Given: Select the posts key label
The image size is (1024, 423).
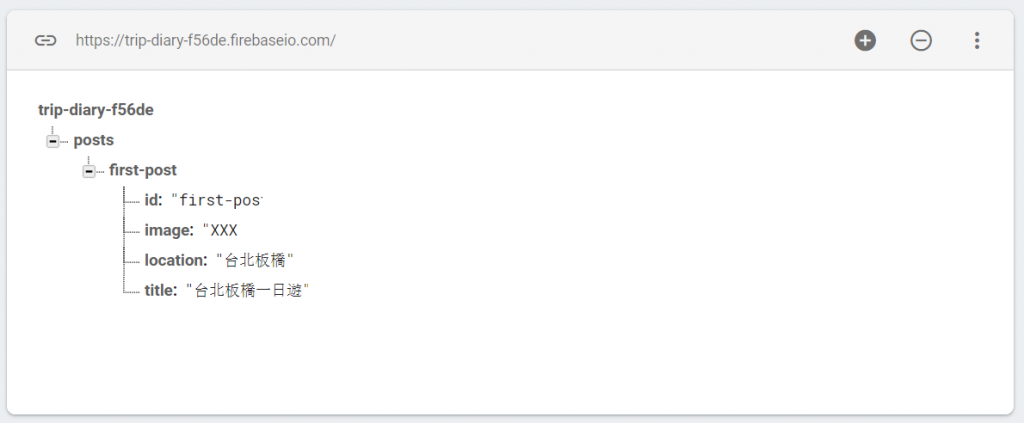Looking at the screenshot, I should pyautogui.click(x=93, y=140).
